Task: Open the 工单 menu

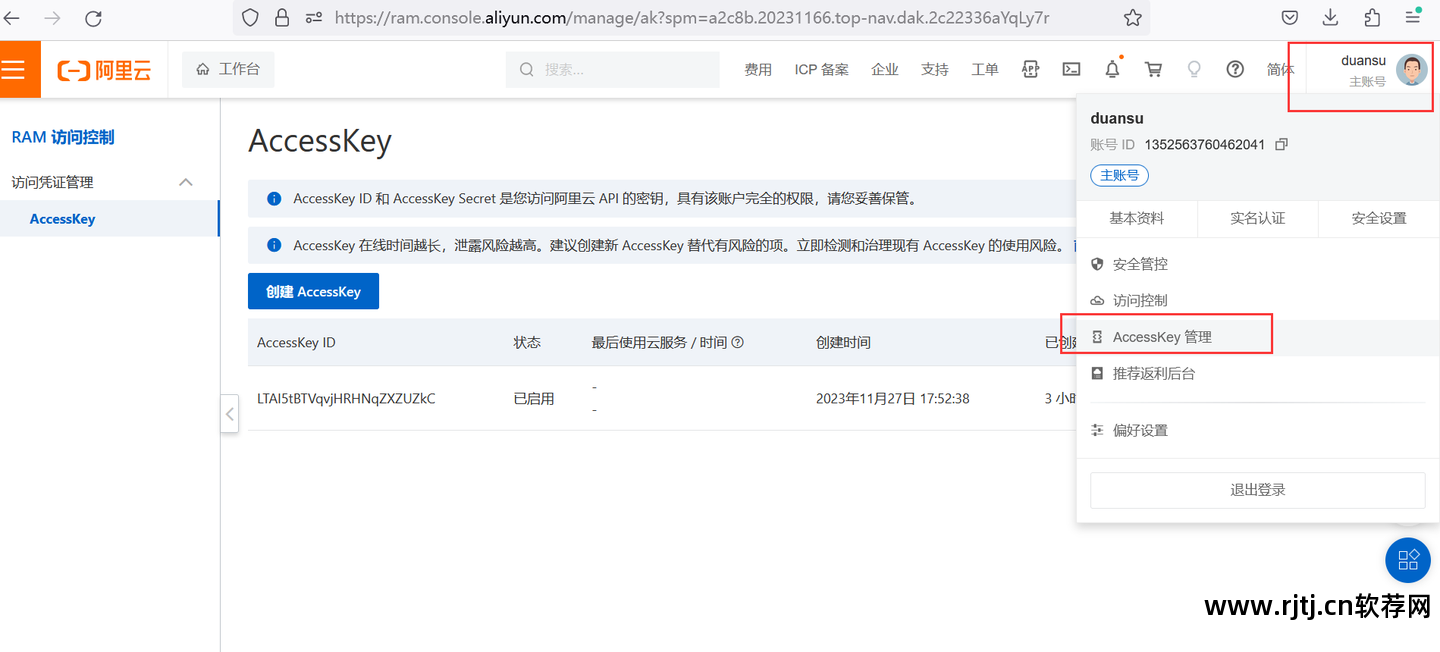Action: [985, 69]
